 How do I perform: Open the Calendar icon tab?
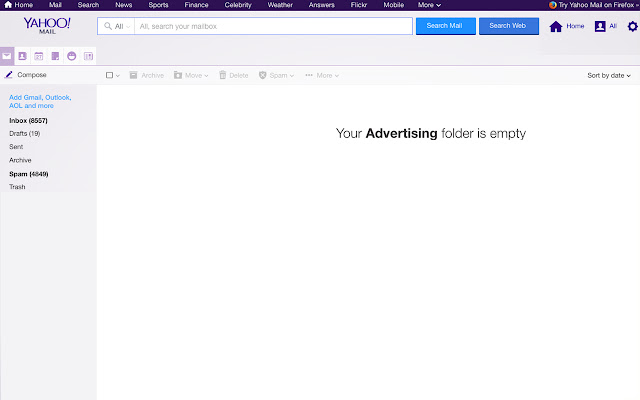39,56
